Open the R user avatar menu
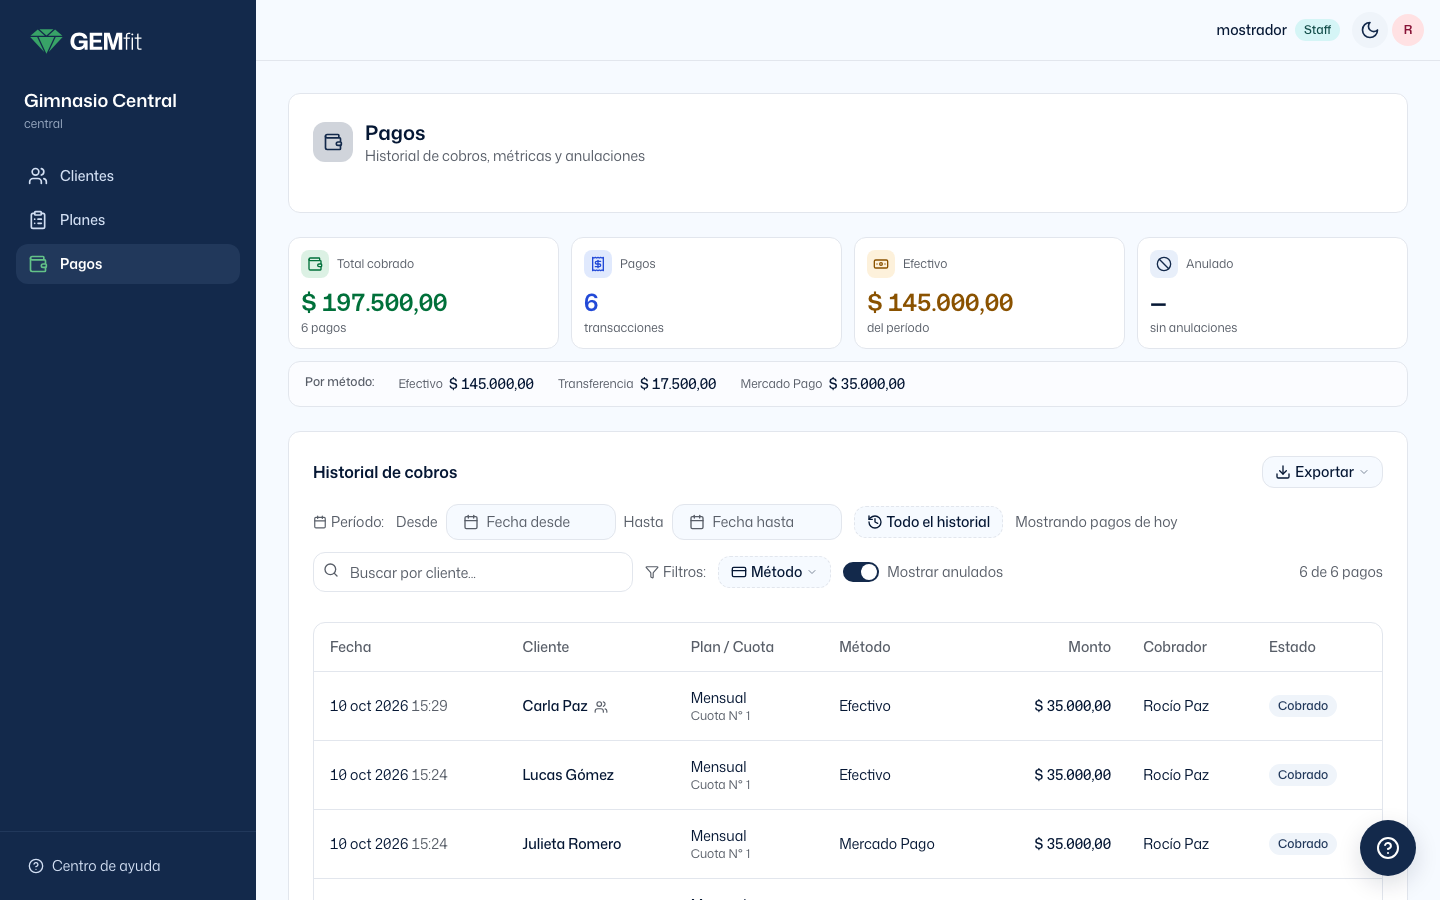The width and height of the screenshot is (1440, 900). (x=1408, y=30)
